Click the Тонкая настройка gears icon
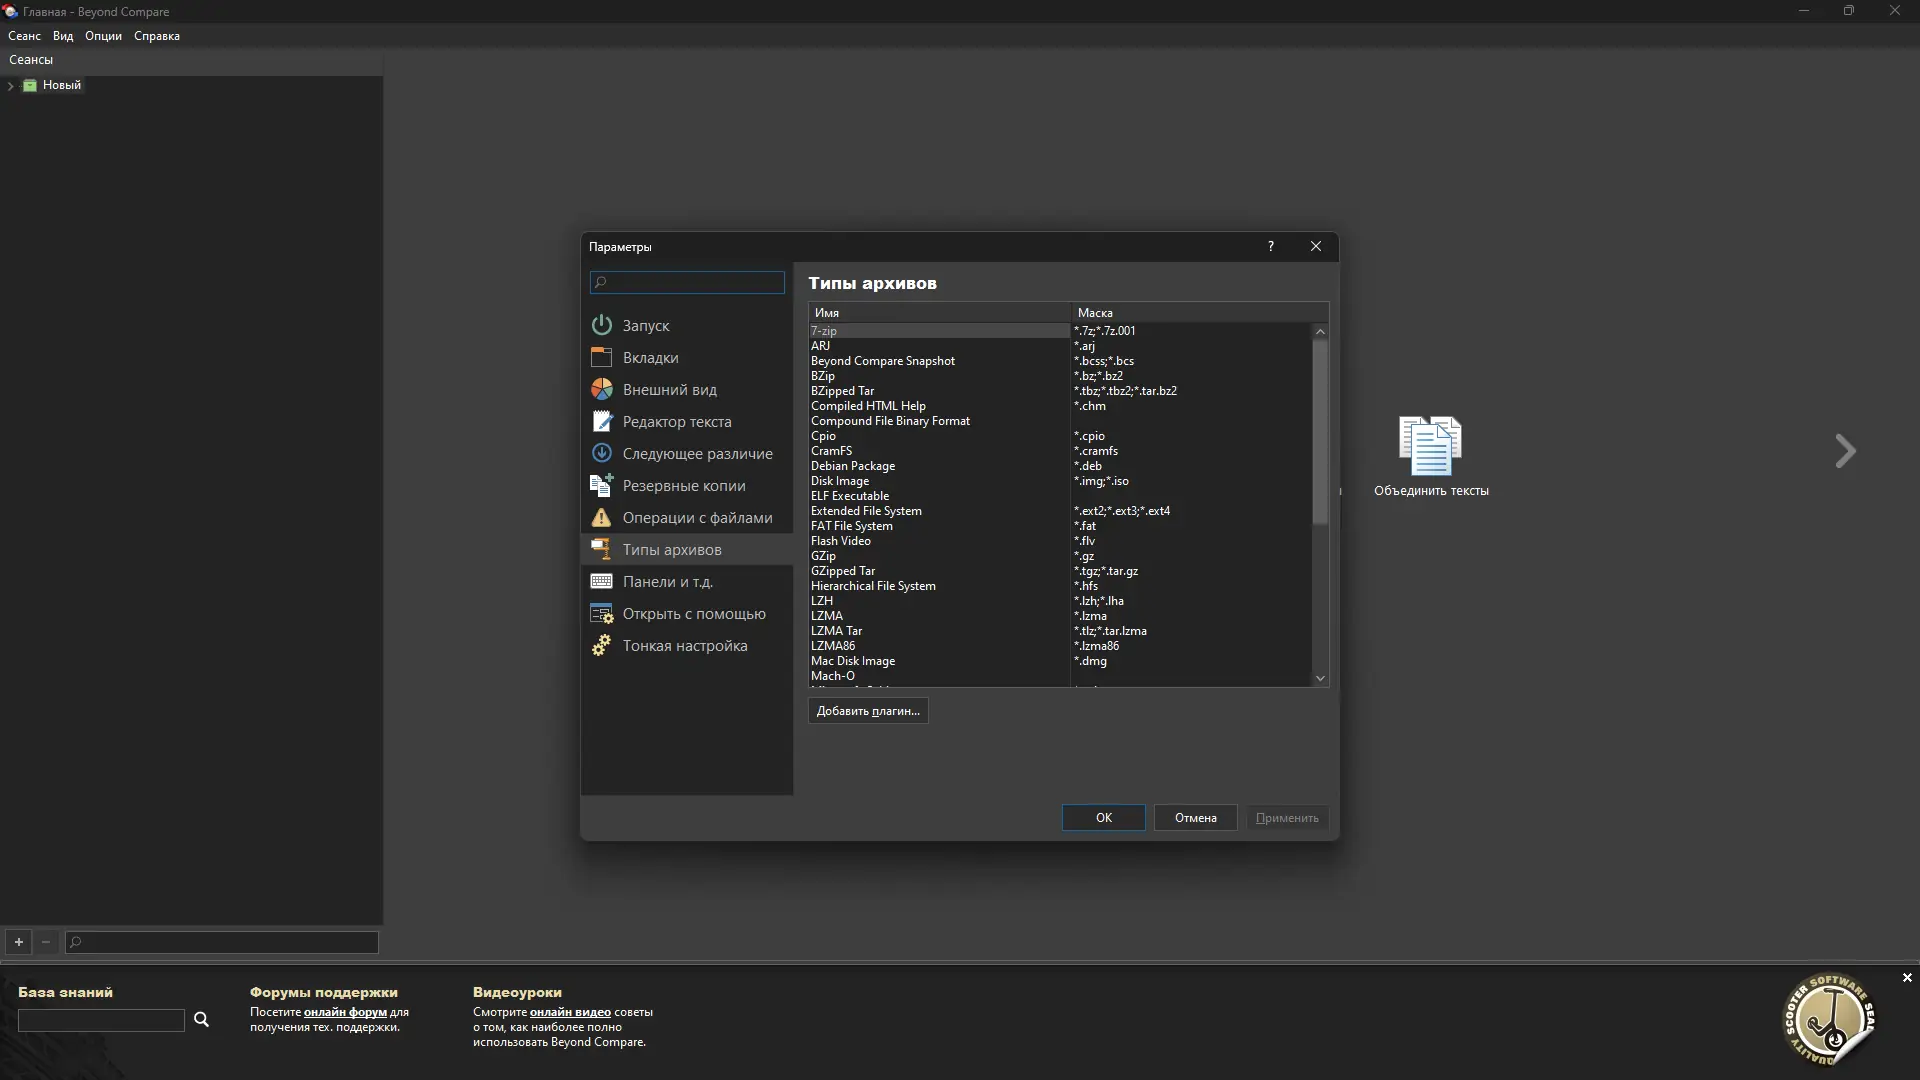This screenshot has width=1920, height=1080. click(601, 645)
